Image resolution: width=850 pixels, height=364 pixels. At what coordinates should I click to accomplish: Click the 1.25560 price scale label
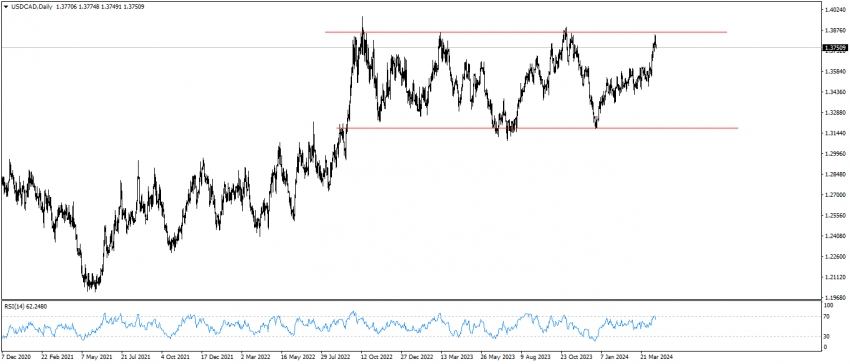coord(834,215)
